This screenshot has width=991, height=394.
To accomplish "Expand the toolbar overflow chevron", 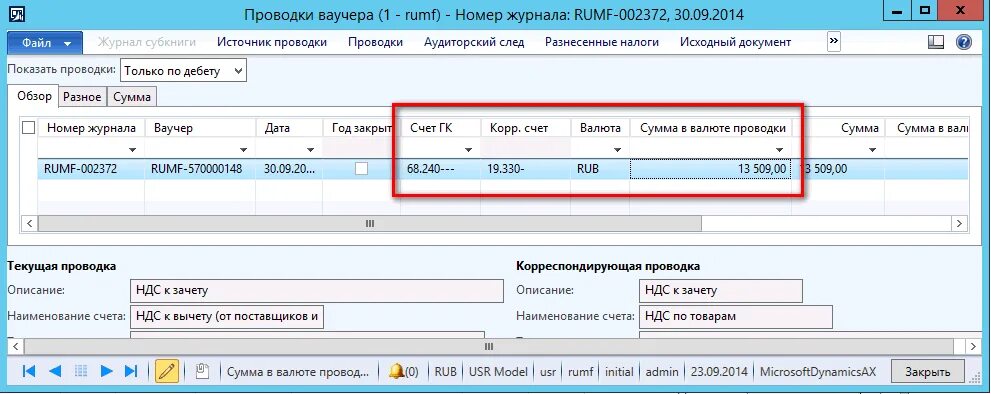I will coord(834,42).
